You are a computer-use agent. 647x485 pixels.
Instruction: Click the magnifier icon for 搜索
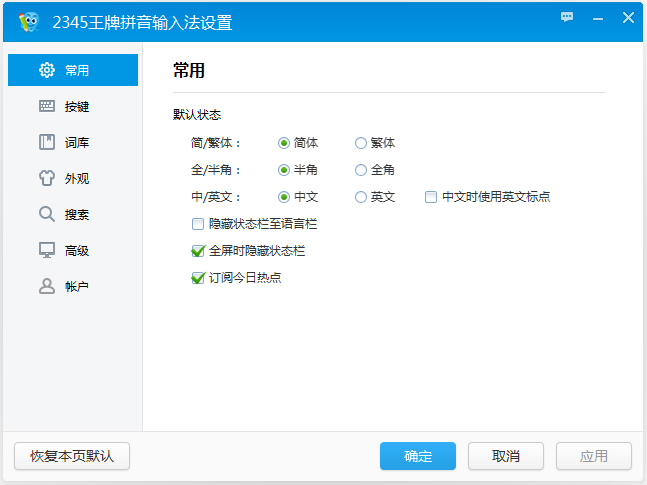(47, 214)
